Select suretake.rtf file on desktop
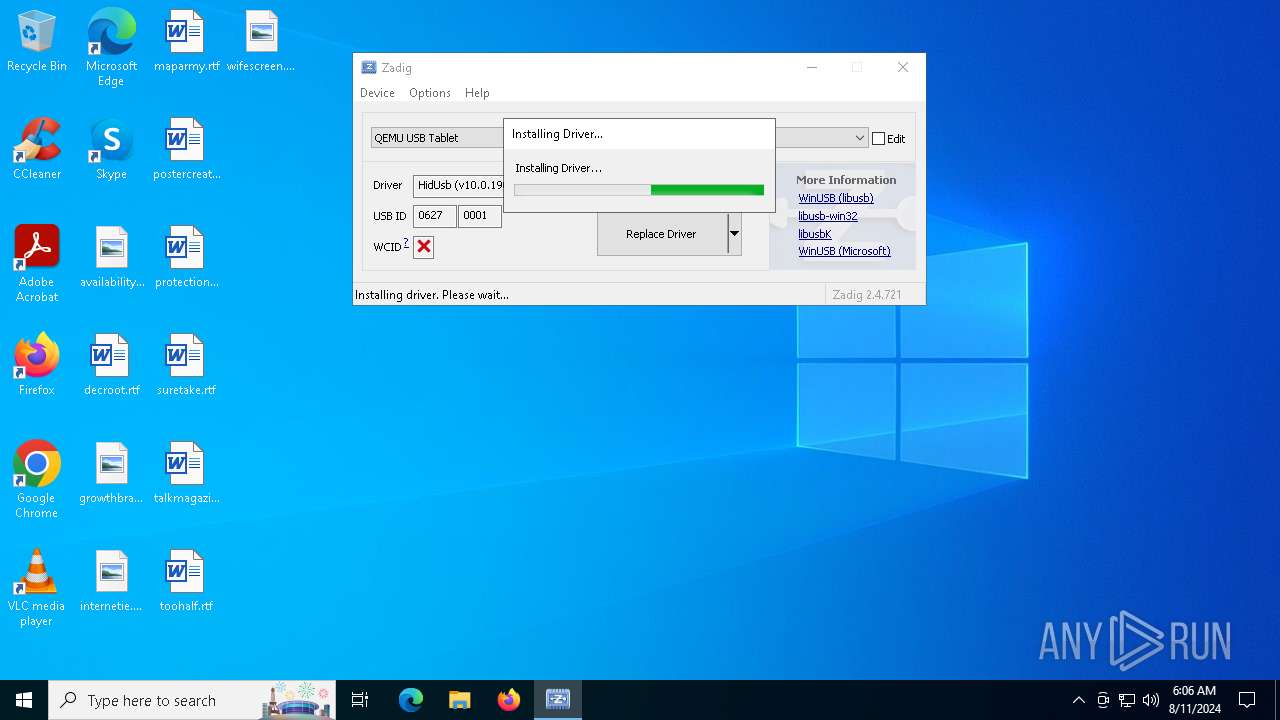 (186, 366)
